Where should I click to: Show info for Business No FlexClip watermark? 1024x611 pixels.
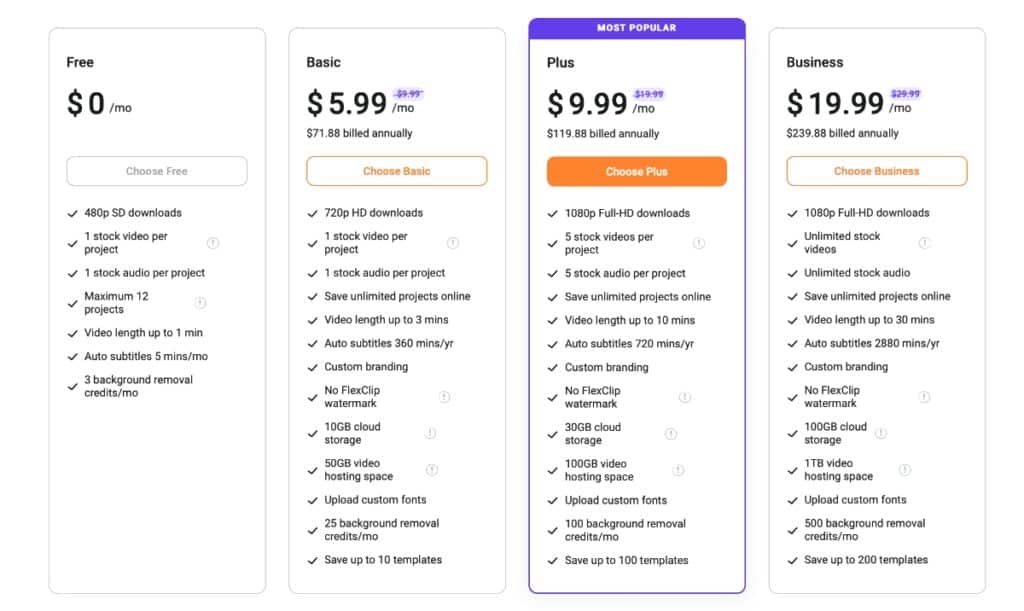tap(924, 397)
